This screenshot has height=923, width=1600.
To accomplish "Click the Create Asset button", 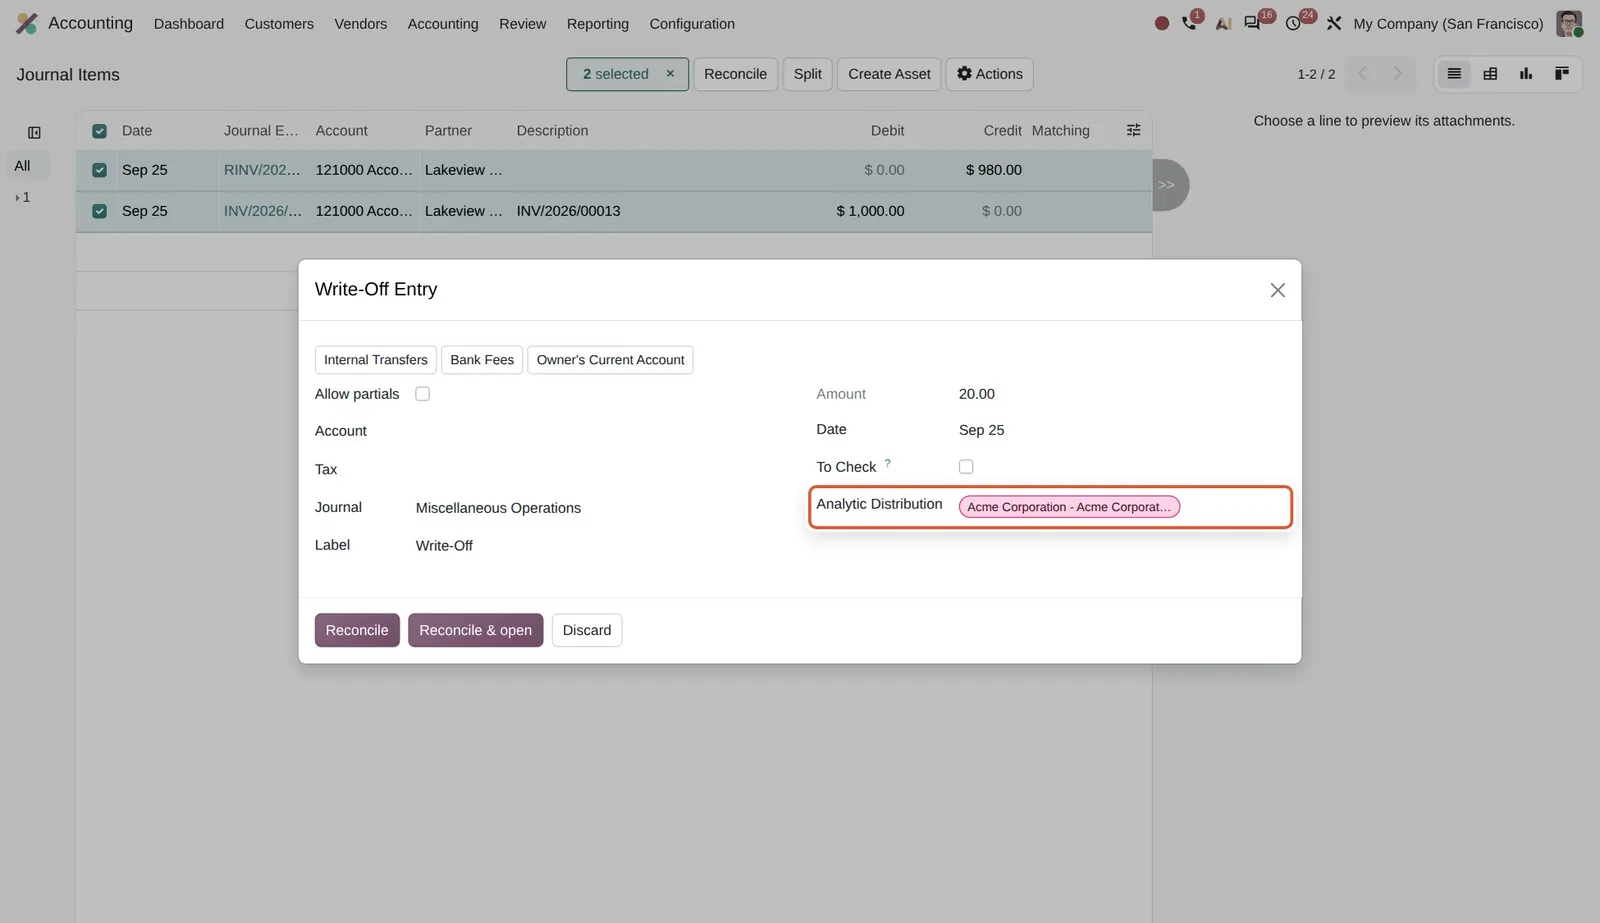I will tap(889, 74).
